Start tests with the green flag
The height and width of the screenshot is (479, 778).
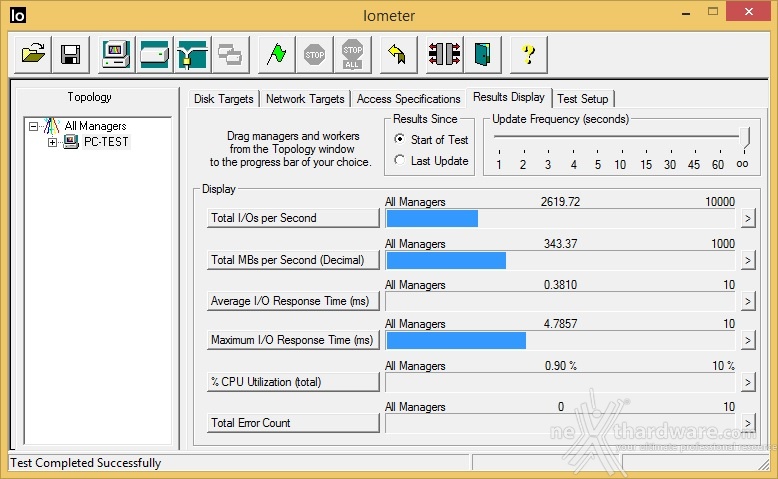click(x=276, y=54)
